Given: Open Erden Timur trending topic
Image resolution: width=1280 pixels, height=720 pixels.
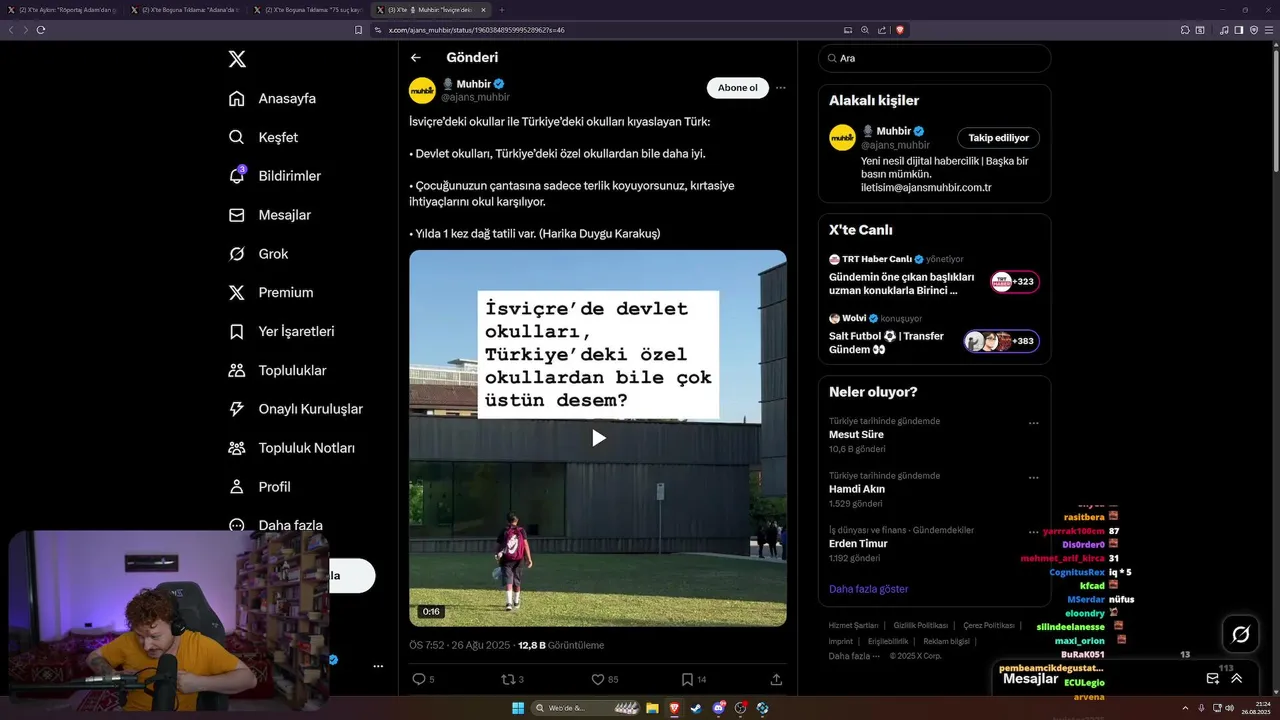Looking at the screenshot, I should pyautogui.click(x=858, y=544).
